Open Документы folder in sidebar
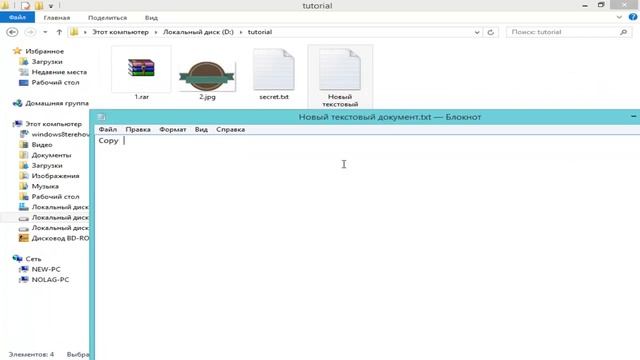Image resolution: width=640 pixels, height=360 pixels. pyautogui.click(x=51, y=155)
